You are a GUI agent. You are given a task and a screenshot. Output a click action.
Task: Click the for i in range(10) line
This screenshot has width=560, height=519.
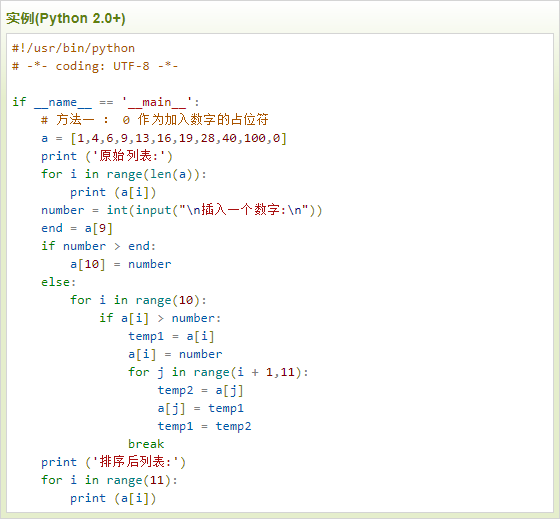click(138, 300)
